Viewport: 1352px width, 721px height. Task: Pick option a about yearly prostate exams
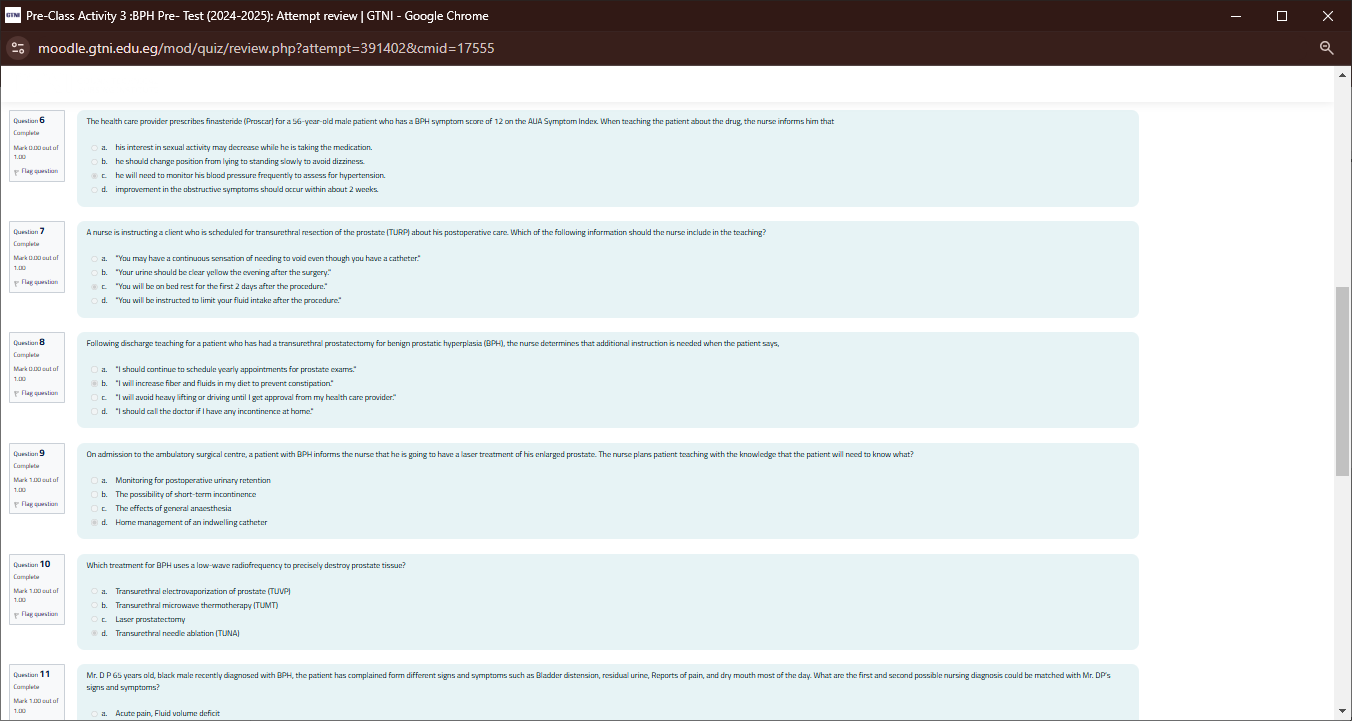pyautogui.click(x=94, y=369)
